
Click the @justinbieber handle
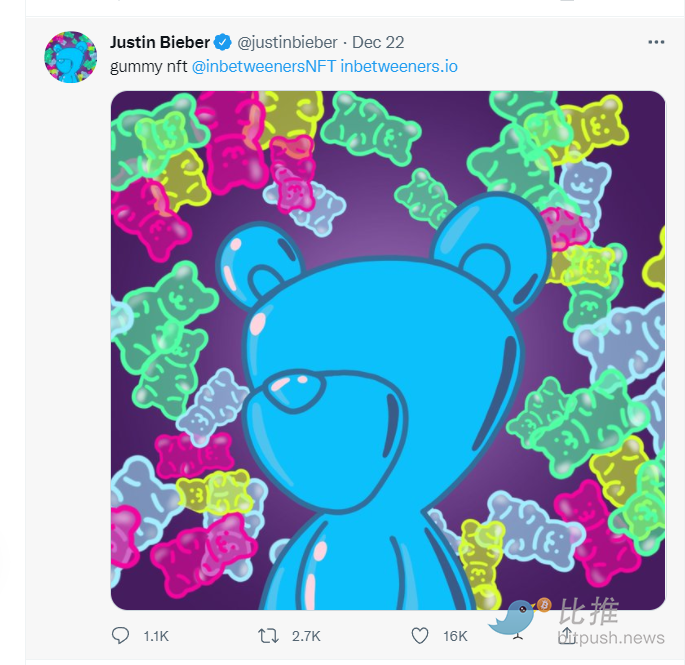point(287,43)
